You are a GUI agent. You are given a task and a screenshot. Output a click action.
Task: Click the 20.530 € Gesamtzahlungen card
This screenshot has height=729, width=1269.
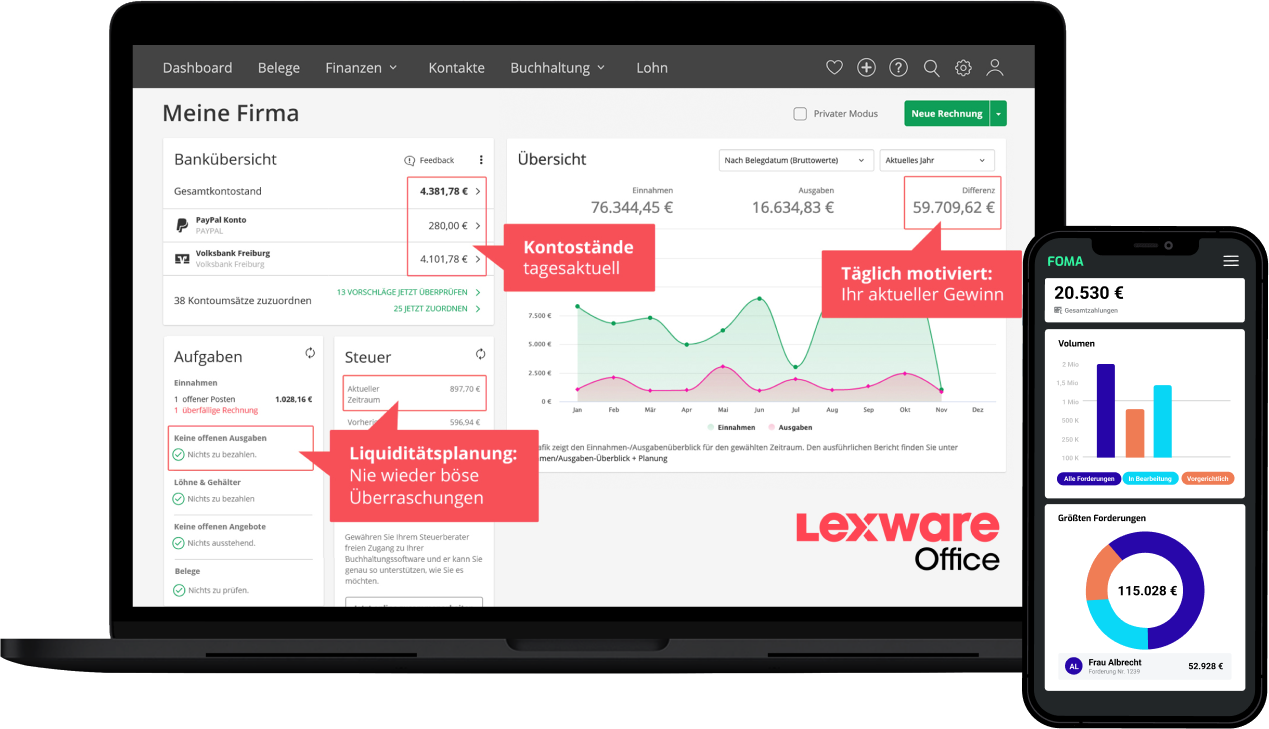click(1145, 300)
